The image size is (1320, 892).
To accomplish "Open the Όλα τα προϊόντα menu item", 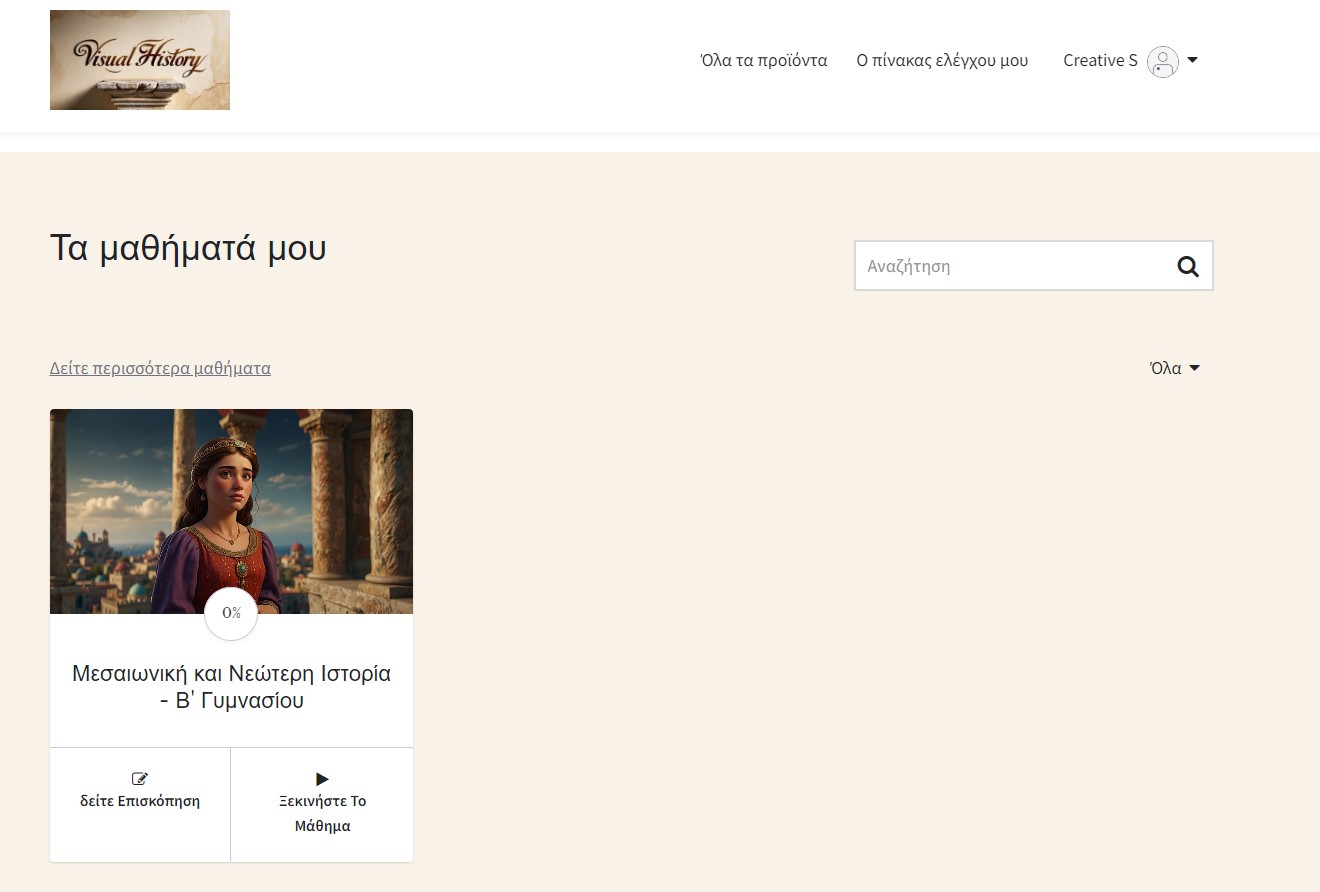I will [763, 61].
